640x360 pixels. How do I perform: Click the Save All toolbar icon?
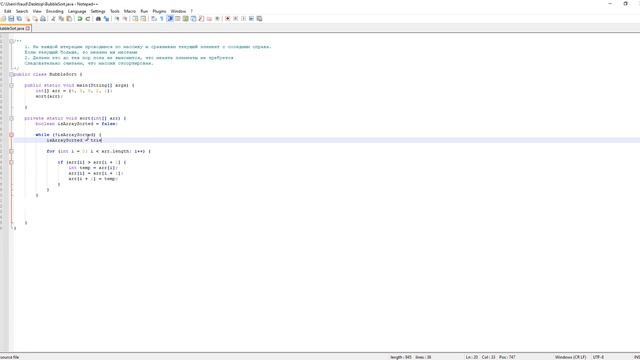19,19
